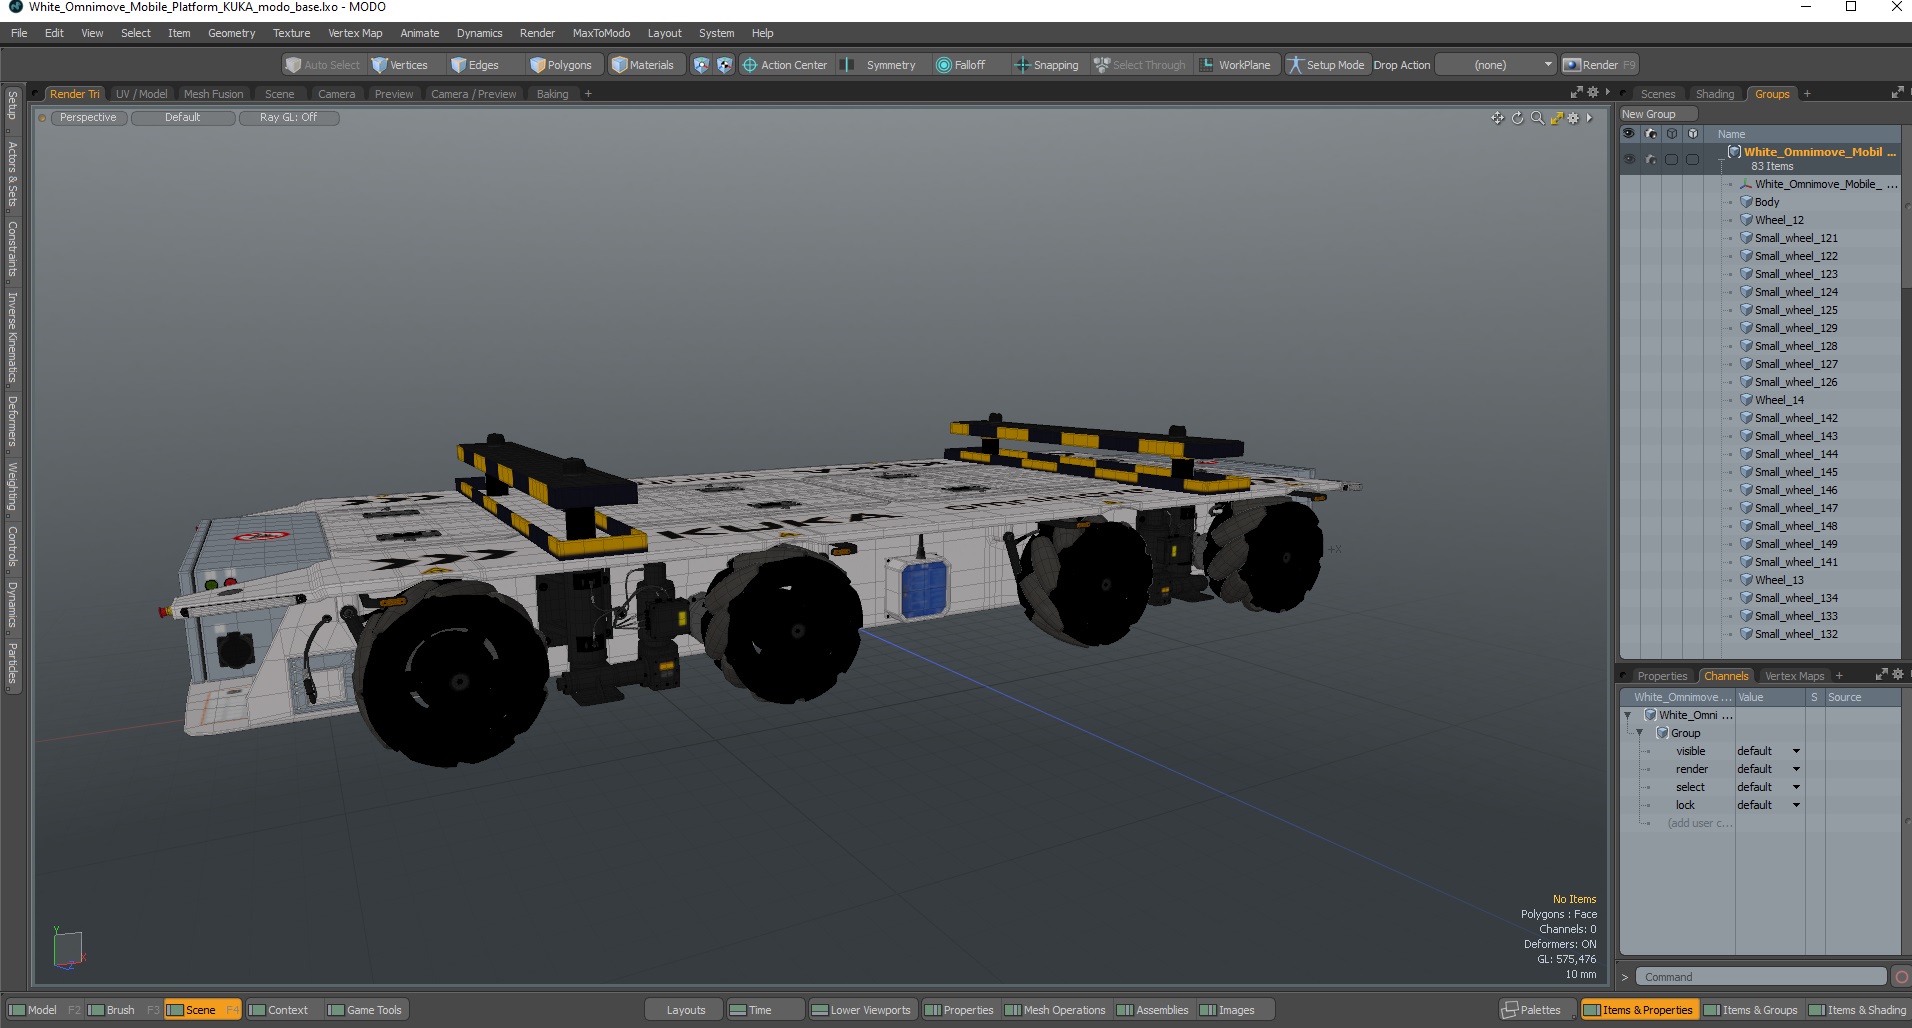Enable Edges selection mode
1912x1028 pixels.
[x=475, y=65]
